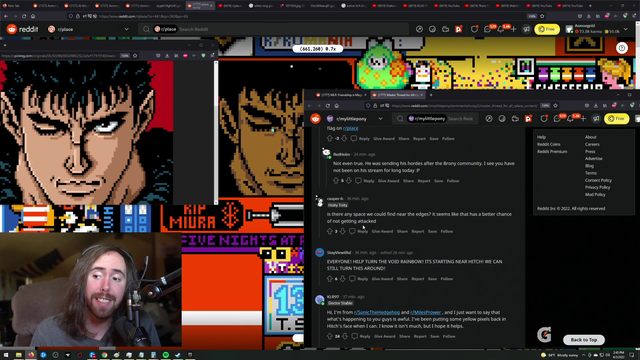Open Content Policy in the footer panel
The width and height of the screenshot is (640, 360).
pyautogui.click(x=598, y=180)
